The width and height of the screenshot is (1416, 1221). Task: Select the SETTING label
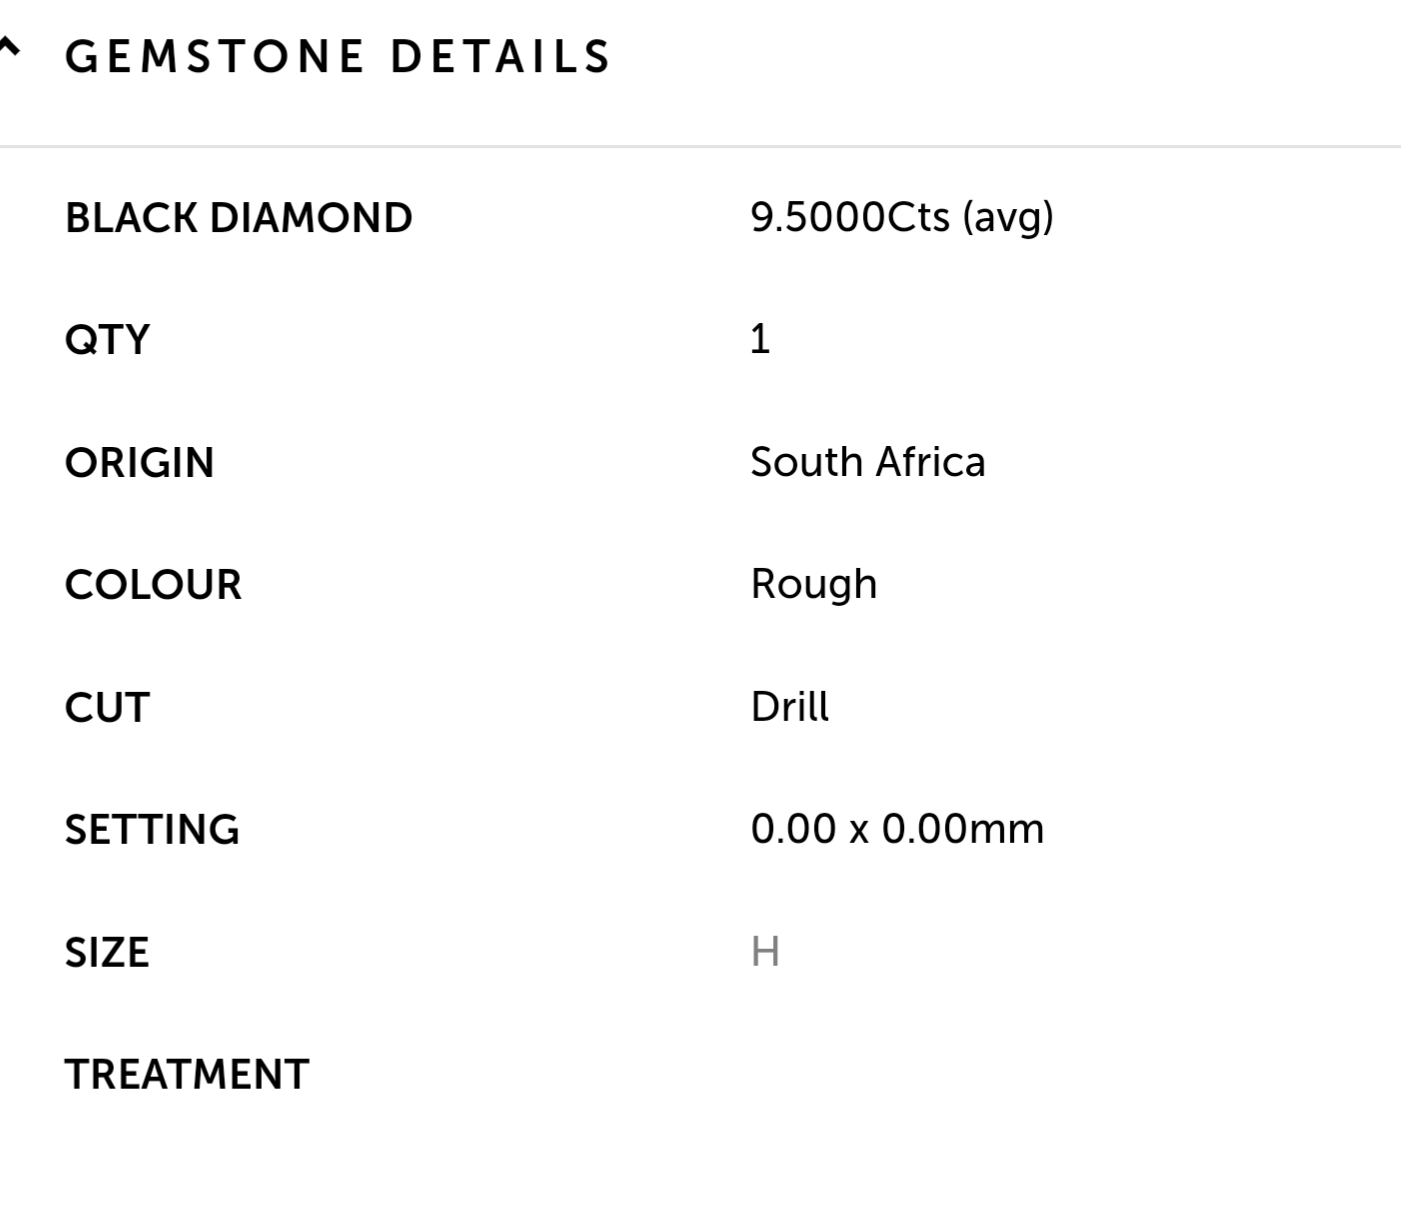pos(152,830)
